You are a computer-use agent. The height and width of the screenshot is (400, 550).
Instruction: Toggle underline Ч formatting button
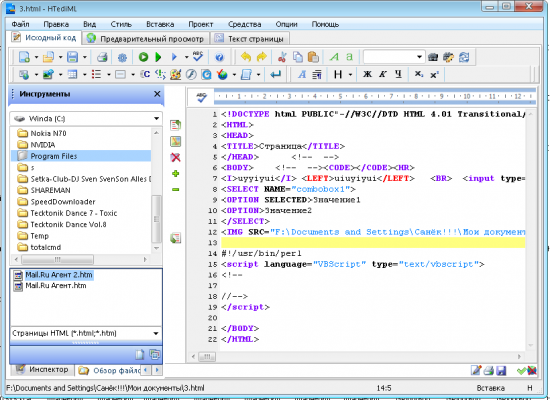click(398, 74)
